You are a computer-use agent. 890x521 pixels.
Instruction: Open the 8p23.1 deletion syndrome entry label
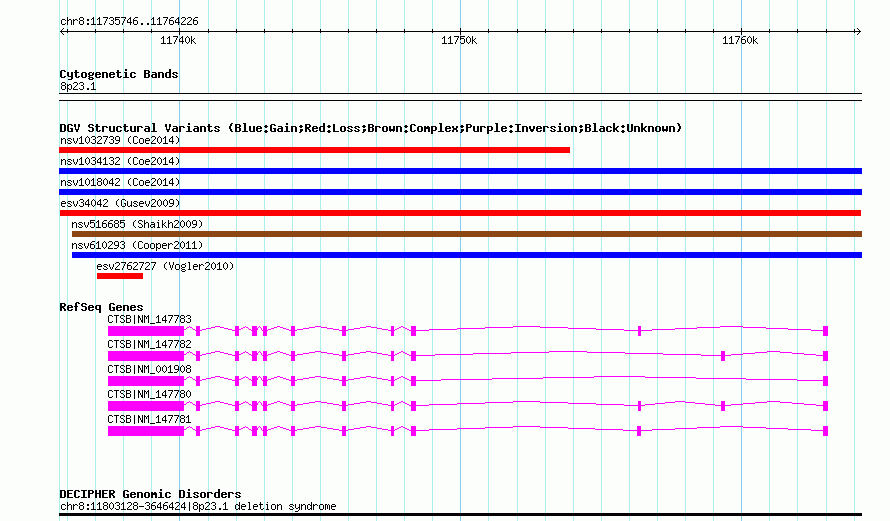198,506
